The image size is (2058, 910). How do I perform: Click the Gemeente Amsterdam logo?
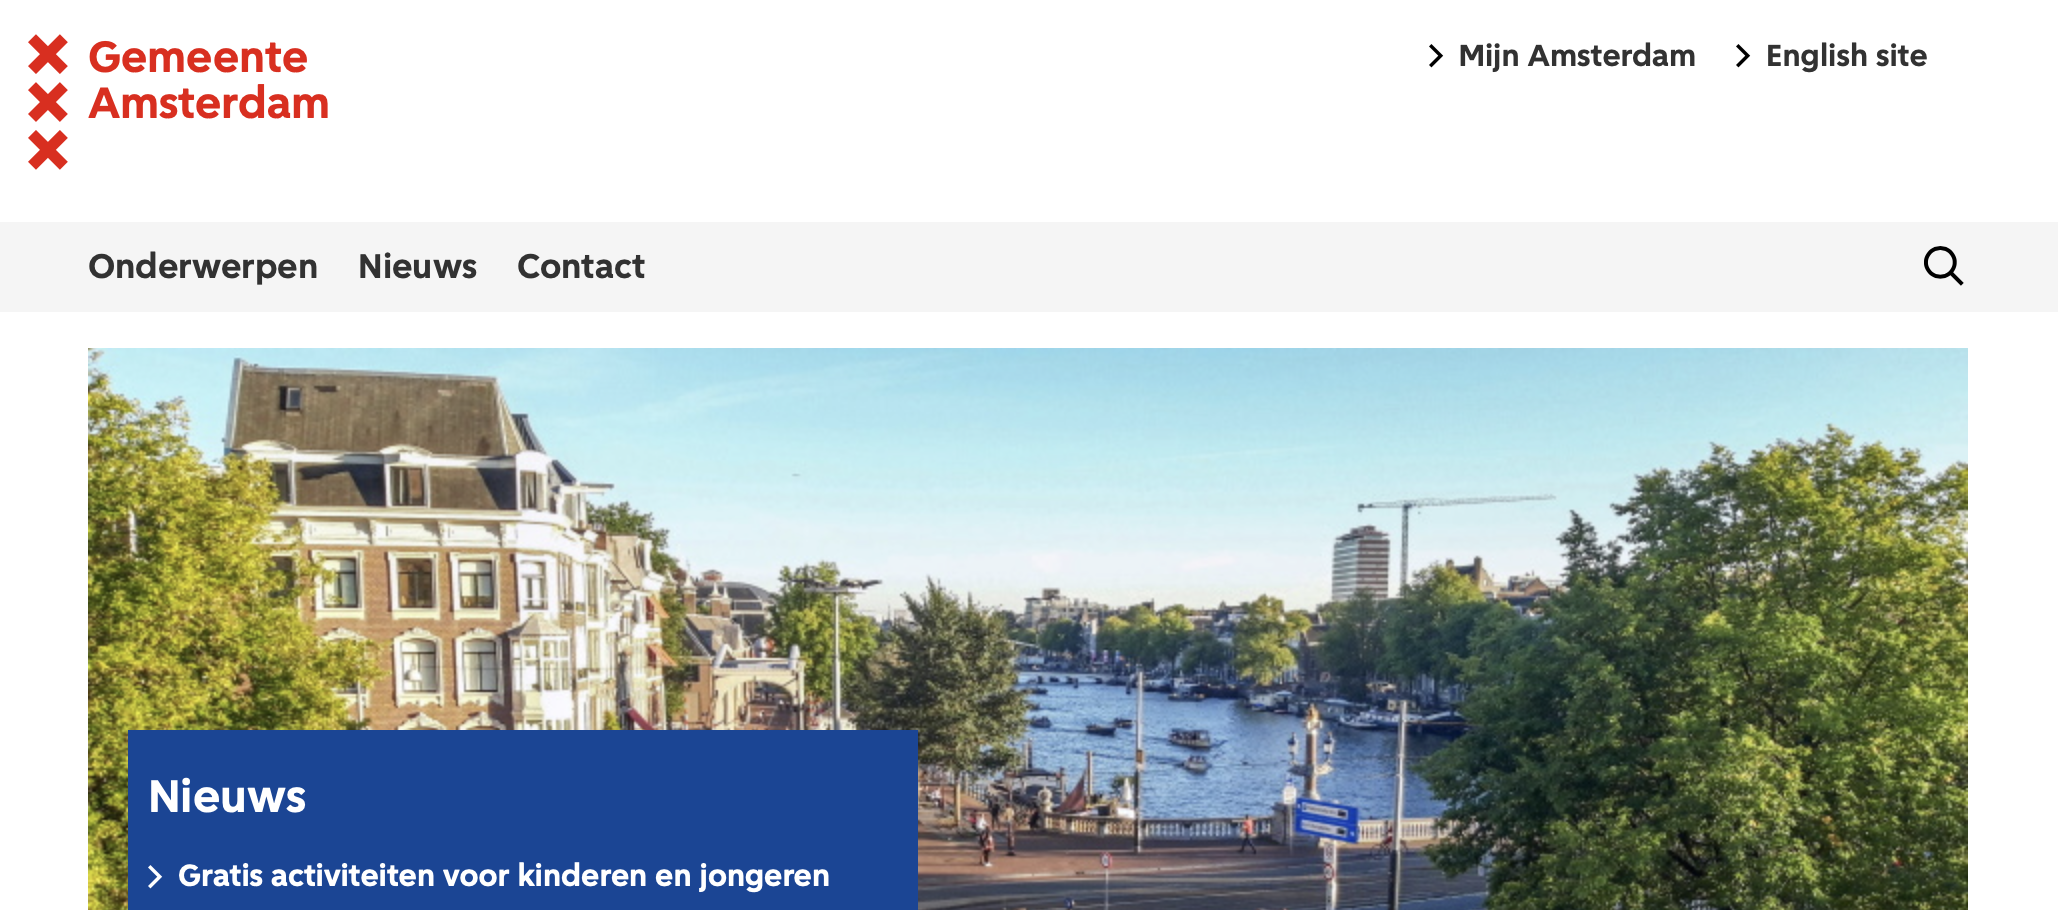point(178,102)
